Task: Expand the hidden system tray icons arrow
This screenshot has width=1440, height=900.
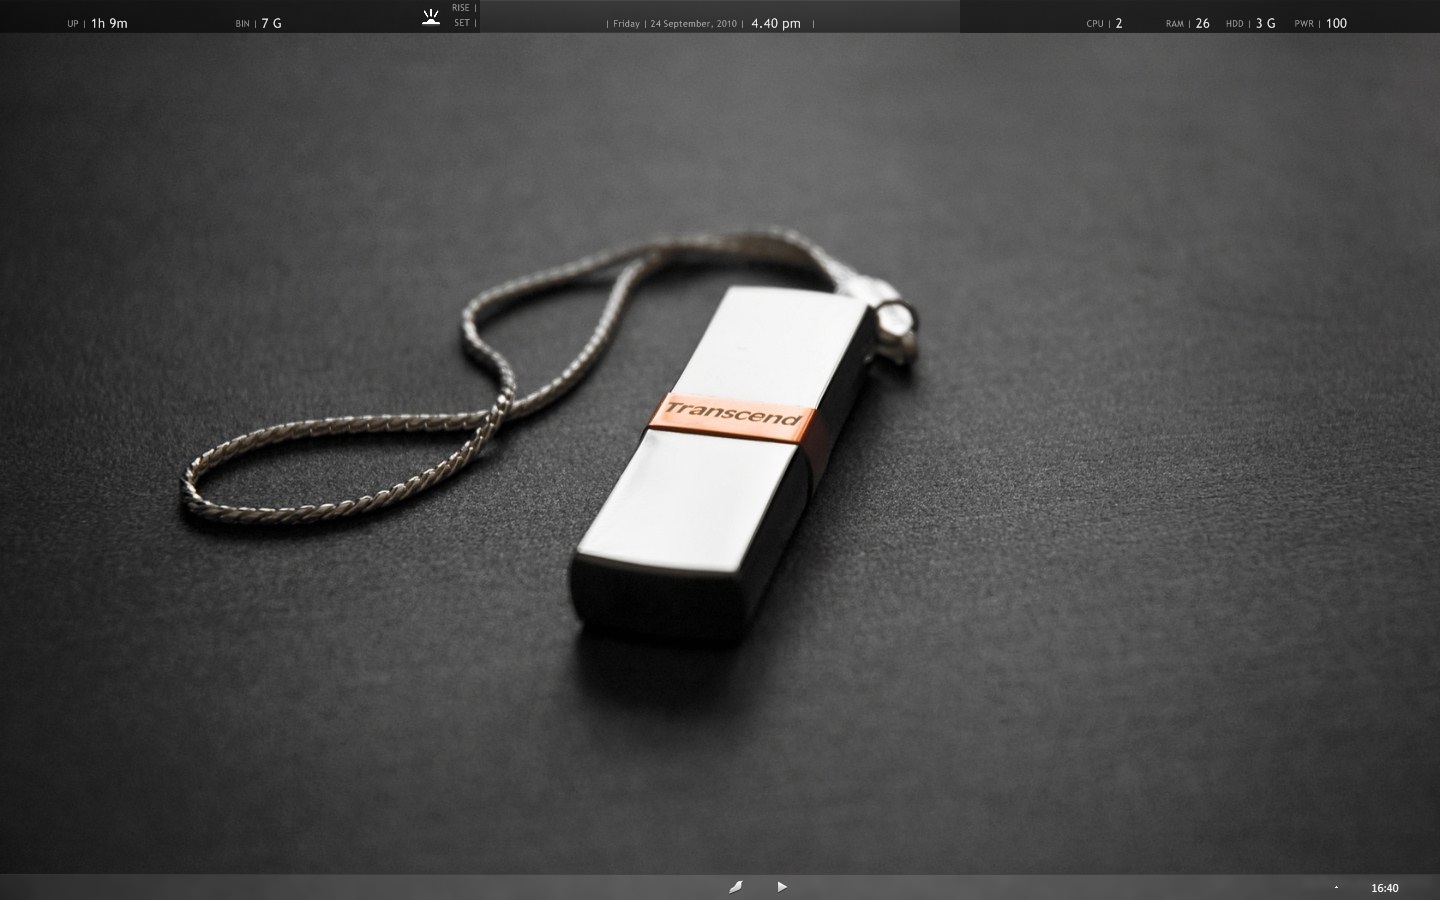Action: (1336, 887)
